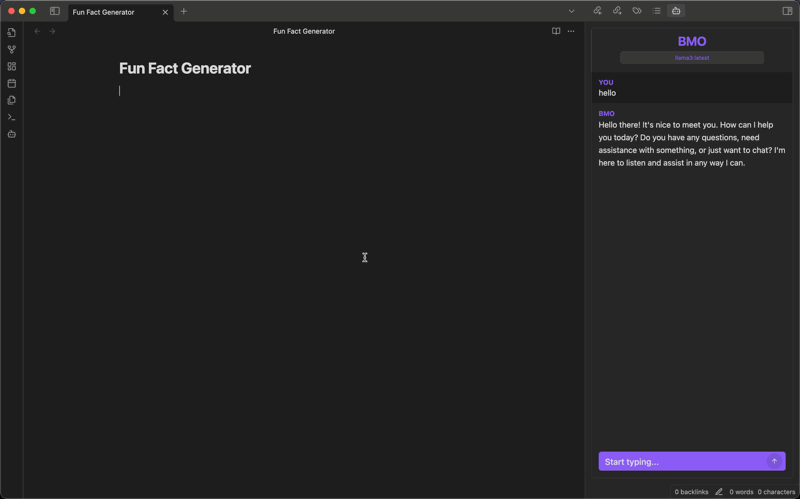Navigate back with the left arrow
The width and height of the screenshot is (800, 499).
[x=37, y=31]
